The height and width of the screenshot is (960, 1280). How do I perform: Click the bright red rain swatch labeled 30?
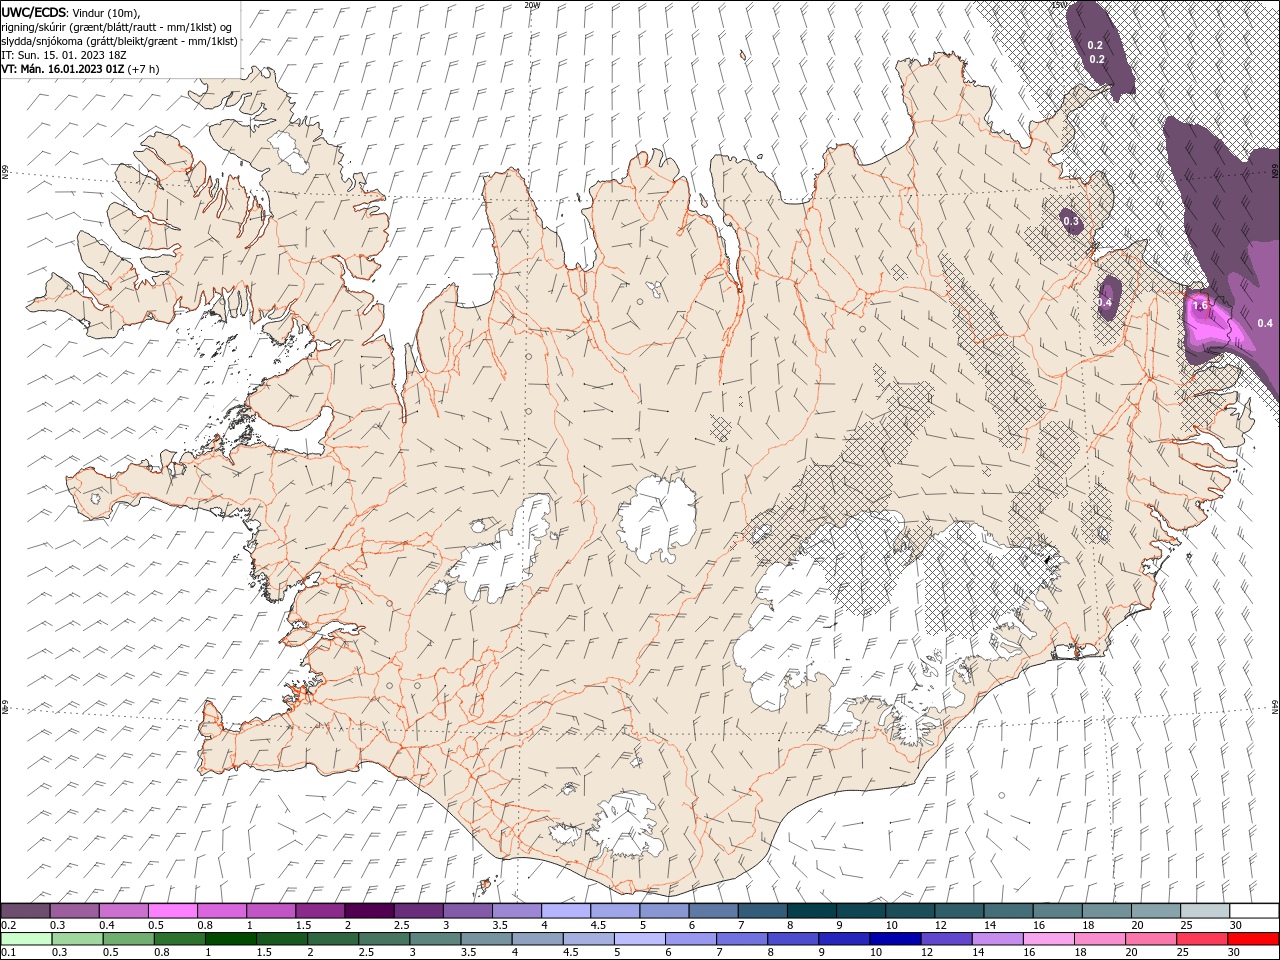1253,939
